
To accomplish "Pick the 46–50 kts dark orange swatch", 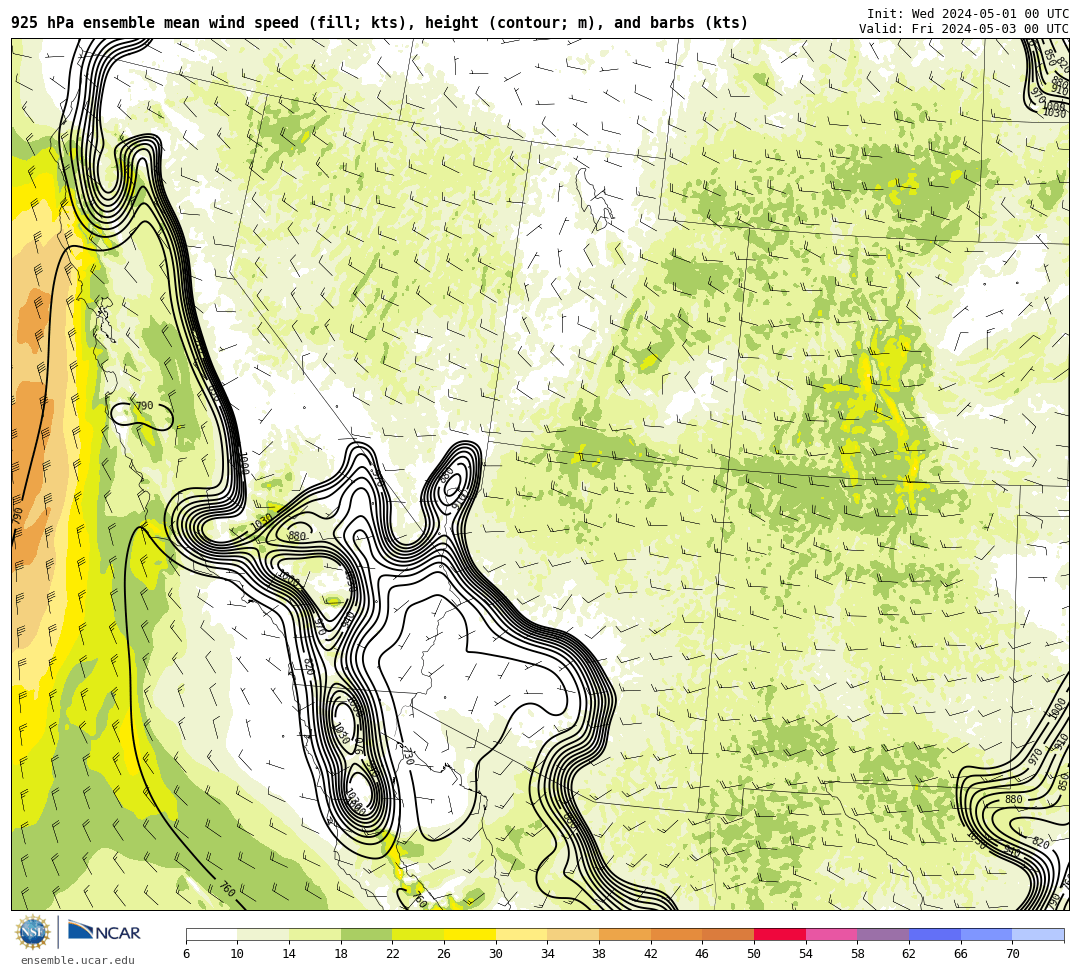I will point(728,934).
